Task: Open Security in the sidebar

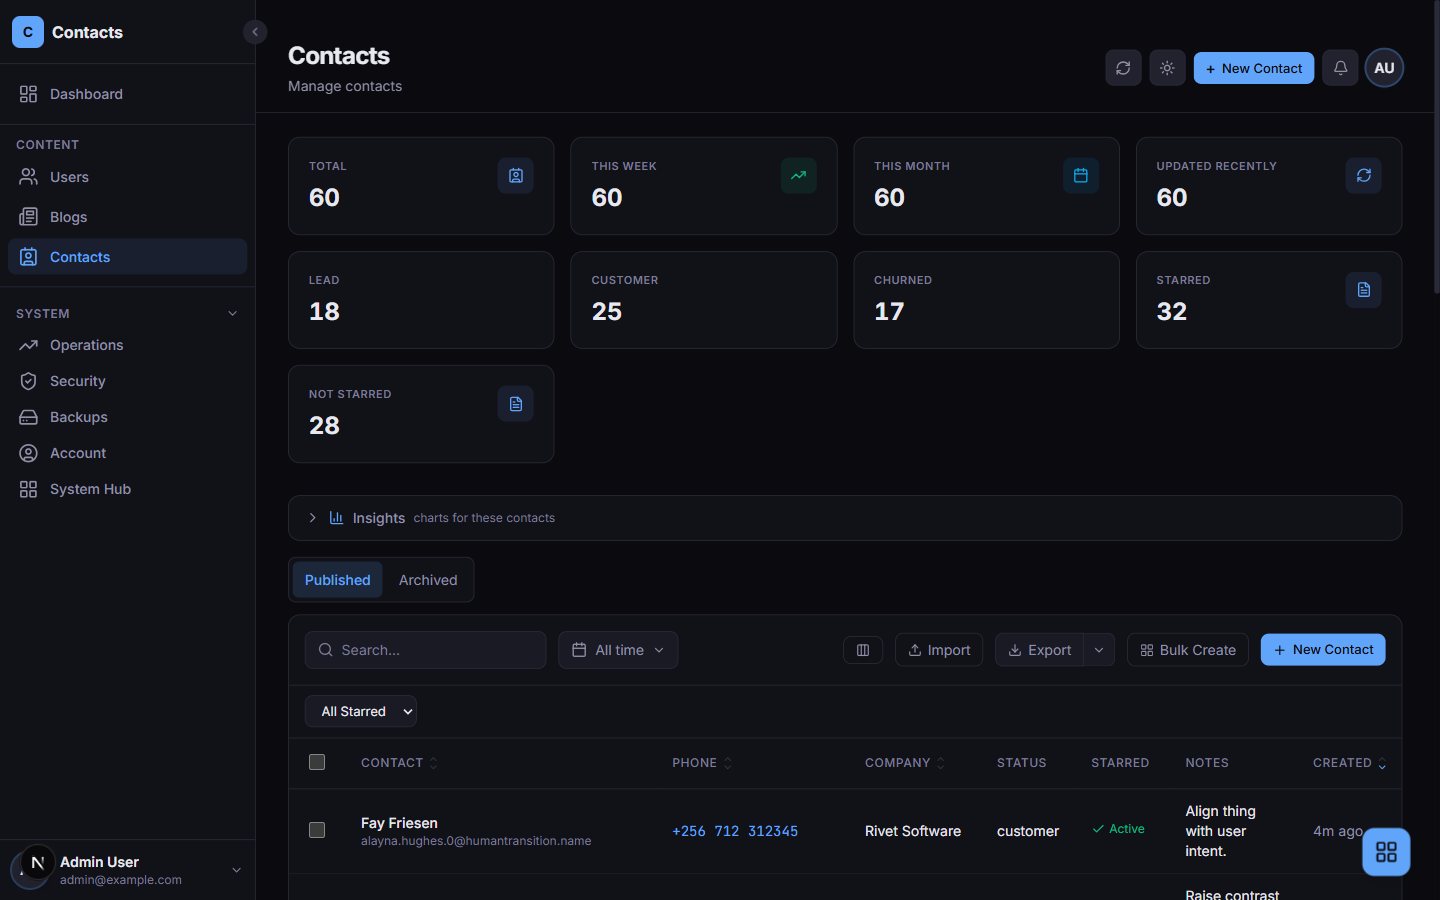Action: (x=127, y=381)
